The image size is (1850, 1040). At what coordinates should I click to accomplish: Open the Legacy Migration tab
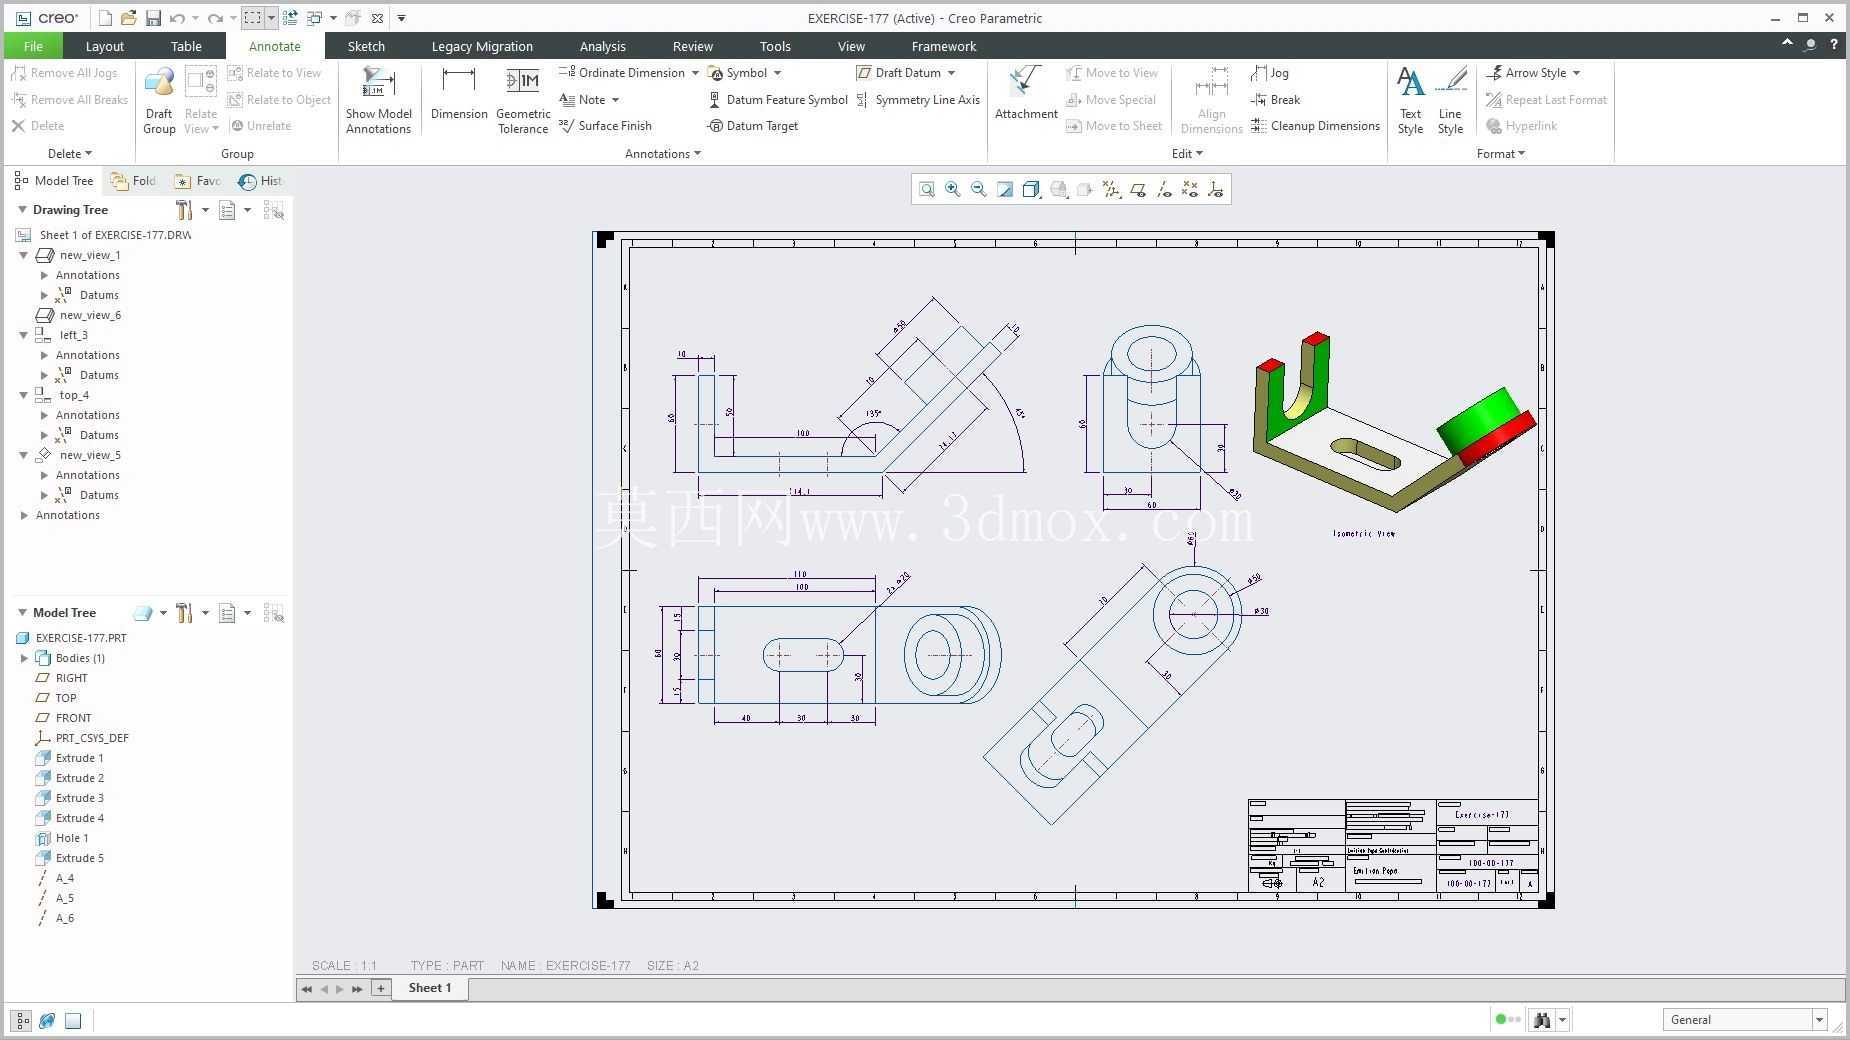[482, 46]
